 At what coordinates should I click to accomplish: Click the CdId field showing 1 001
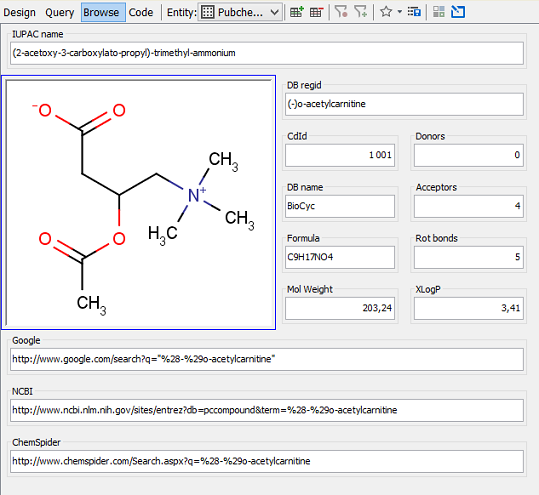(x=340, y=155)
